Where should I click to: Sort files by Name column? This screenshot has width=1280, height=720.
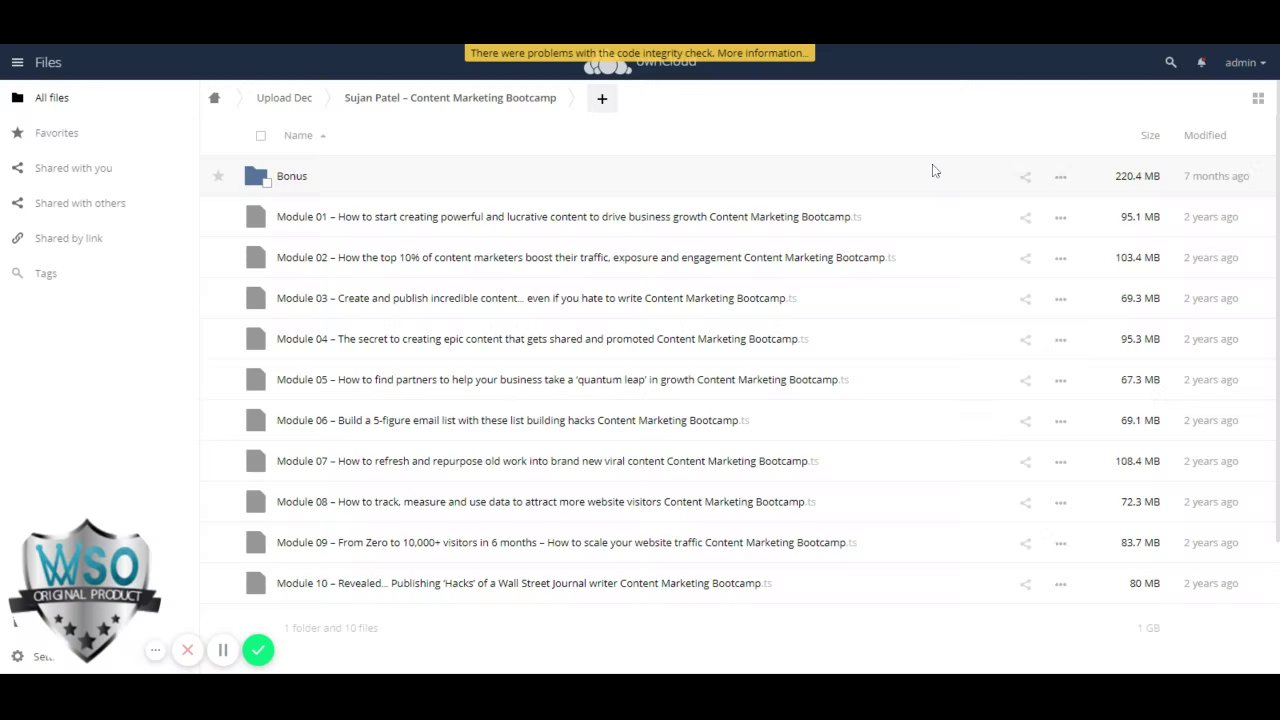click(298, 135)
